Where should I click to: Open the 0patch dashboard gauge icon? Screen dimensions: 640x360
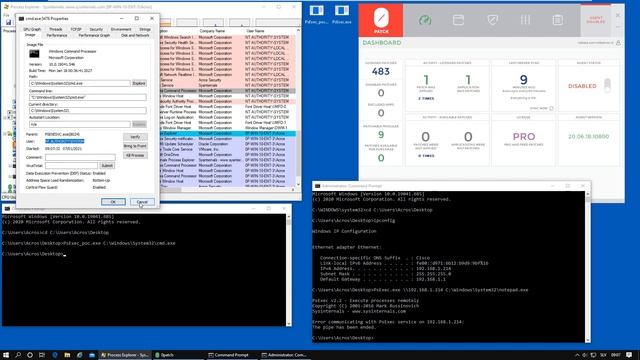(425, 20)
